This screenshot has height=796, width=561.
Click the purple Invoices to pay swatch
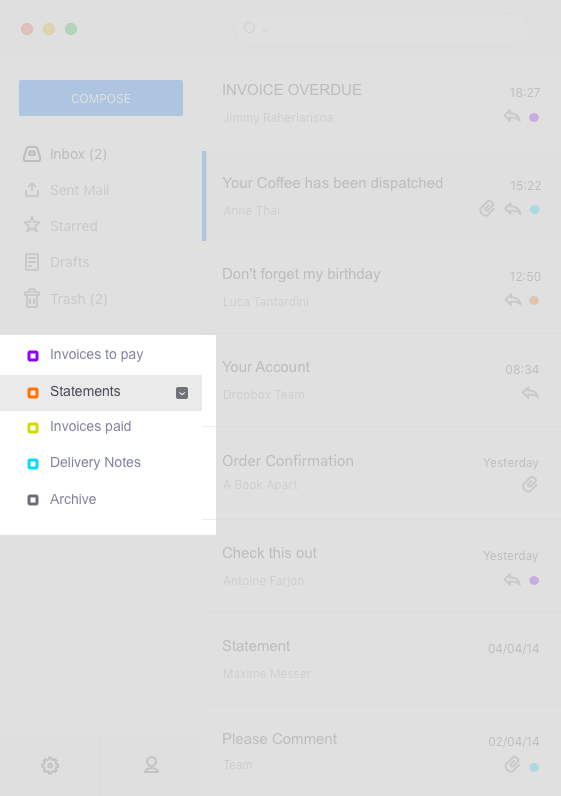pos(33,356)
